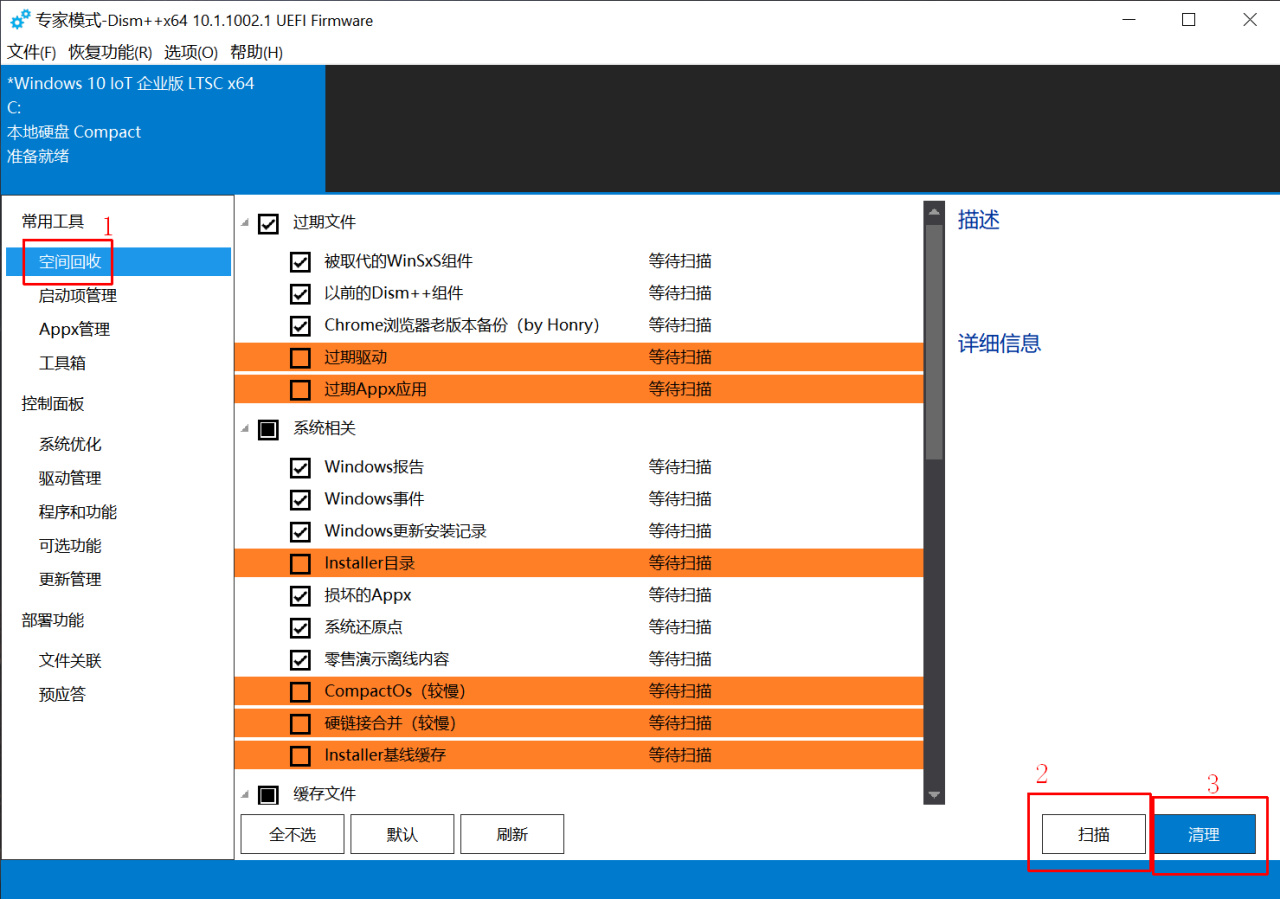Toggle the 系统相关 group checkbox
This screenshot has width=1280, height=899.
point(268,429)
